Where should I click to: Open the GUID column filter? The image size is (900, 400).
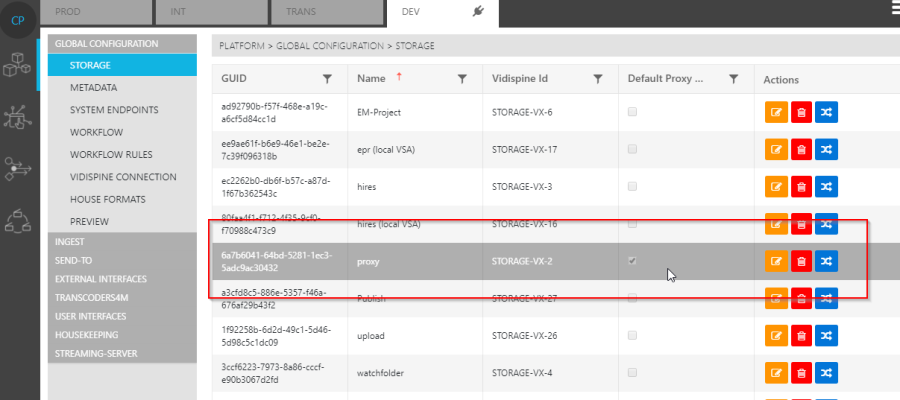pos(327,79)
